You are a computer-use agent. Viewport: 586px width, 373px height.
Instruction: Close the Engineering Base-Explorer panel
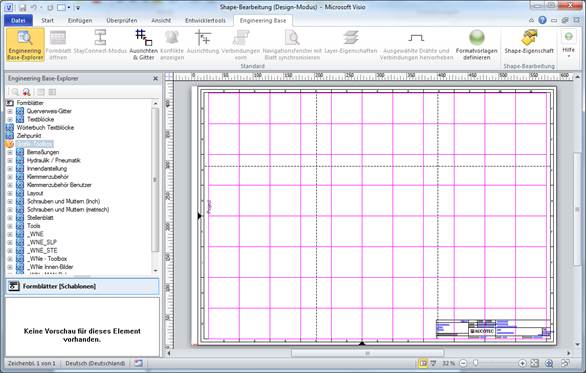point(155,78)
